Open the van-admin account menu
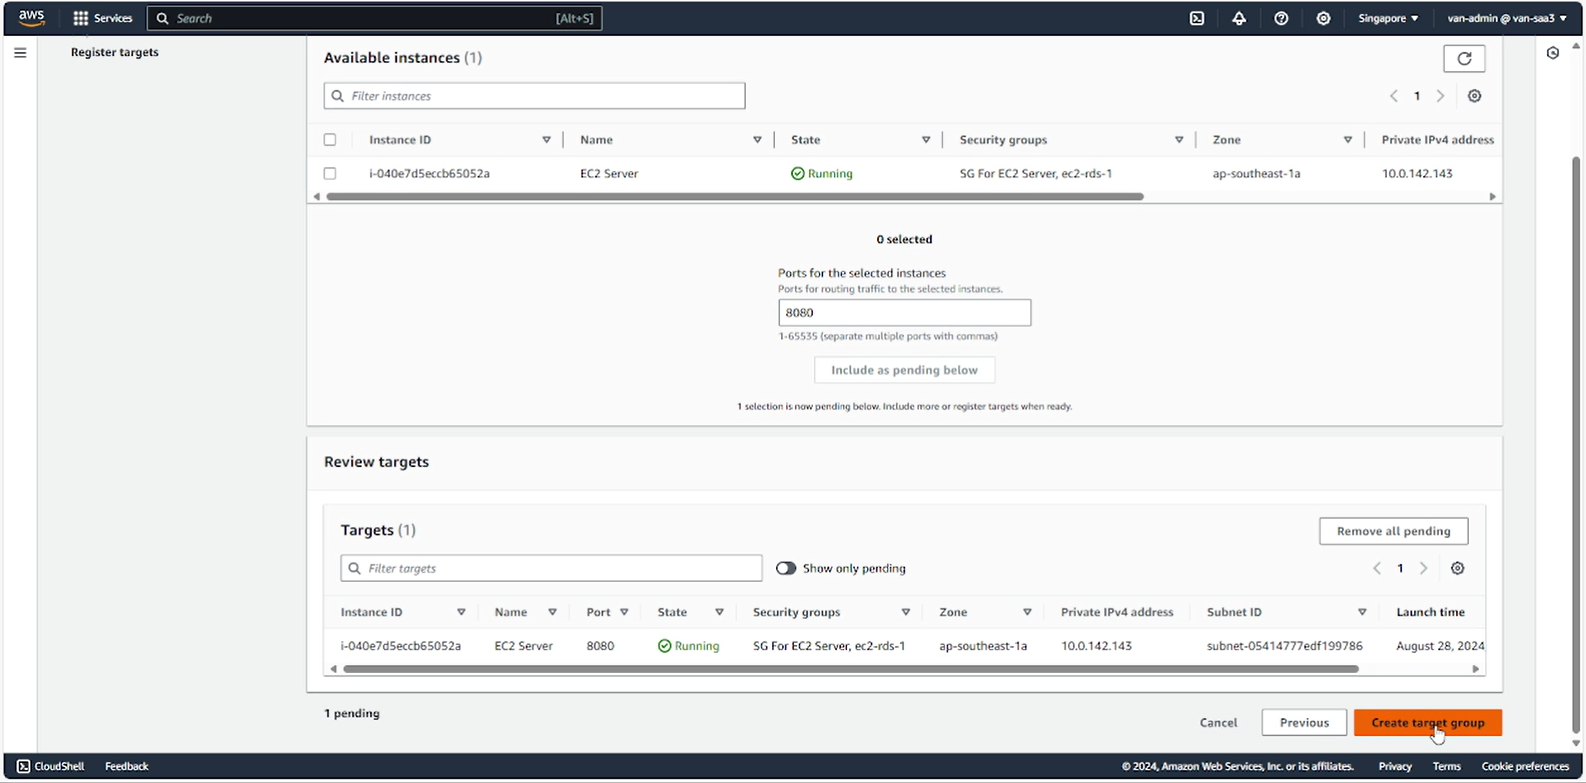Screen dimensions: 1586x783 tap(1507, 18)
